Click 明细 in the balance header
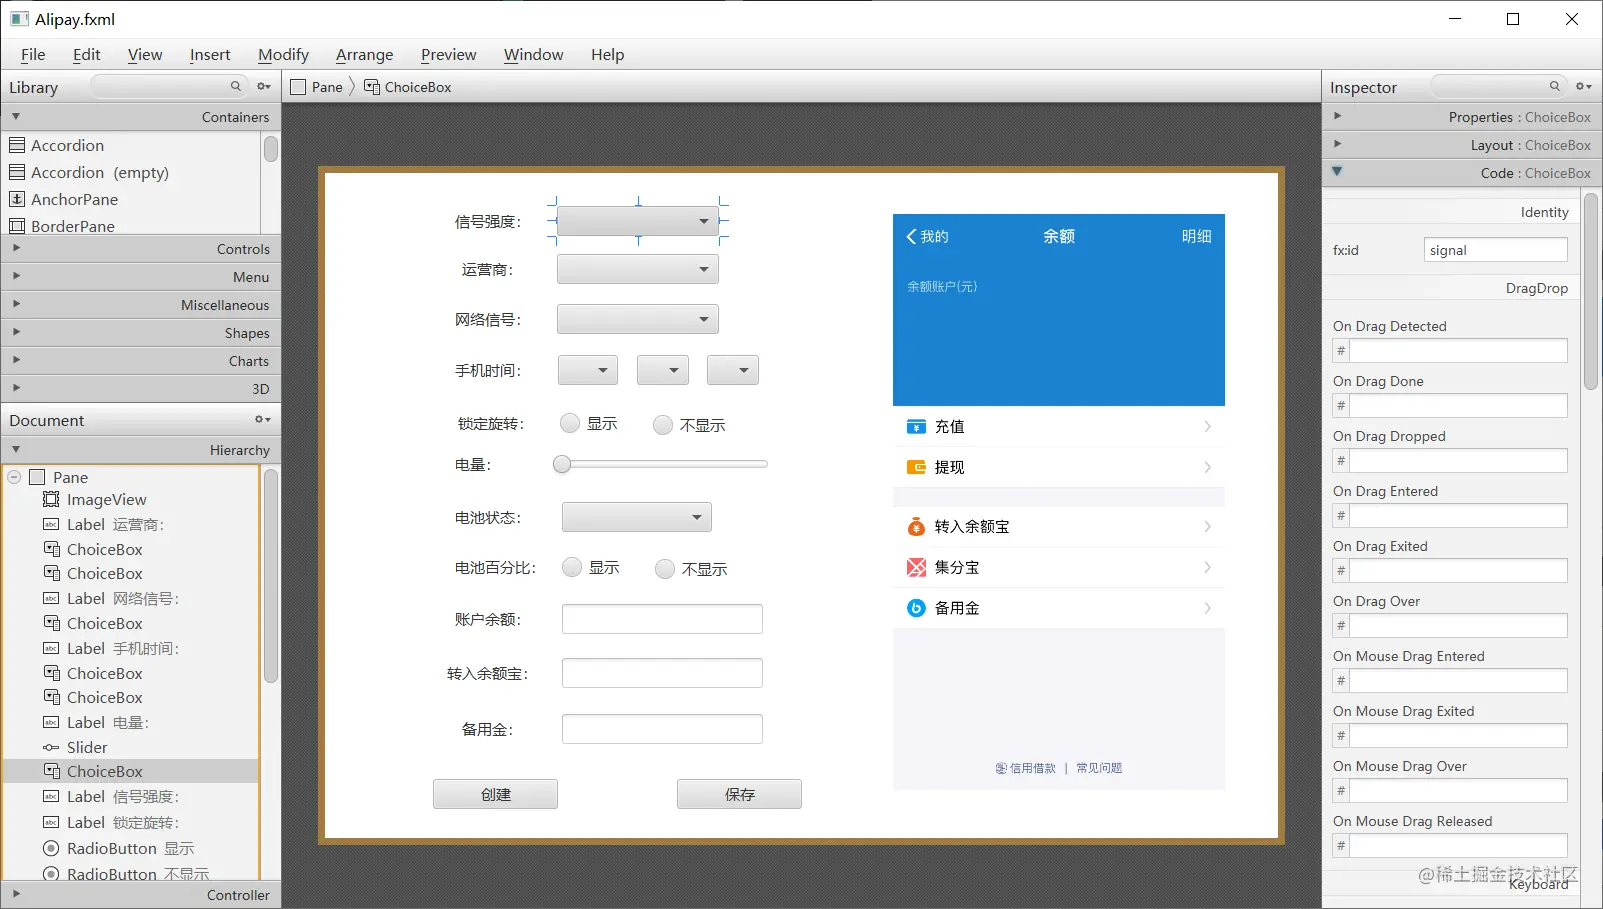The width and height of the screenshot is (1603, 909). pos(1196,237)
